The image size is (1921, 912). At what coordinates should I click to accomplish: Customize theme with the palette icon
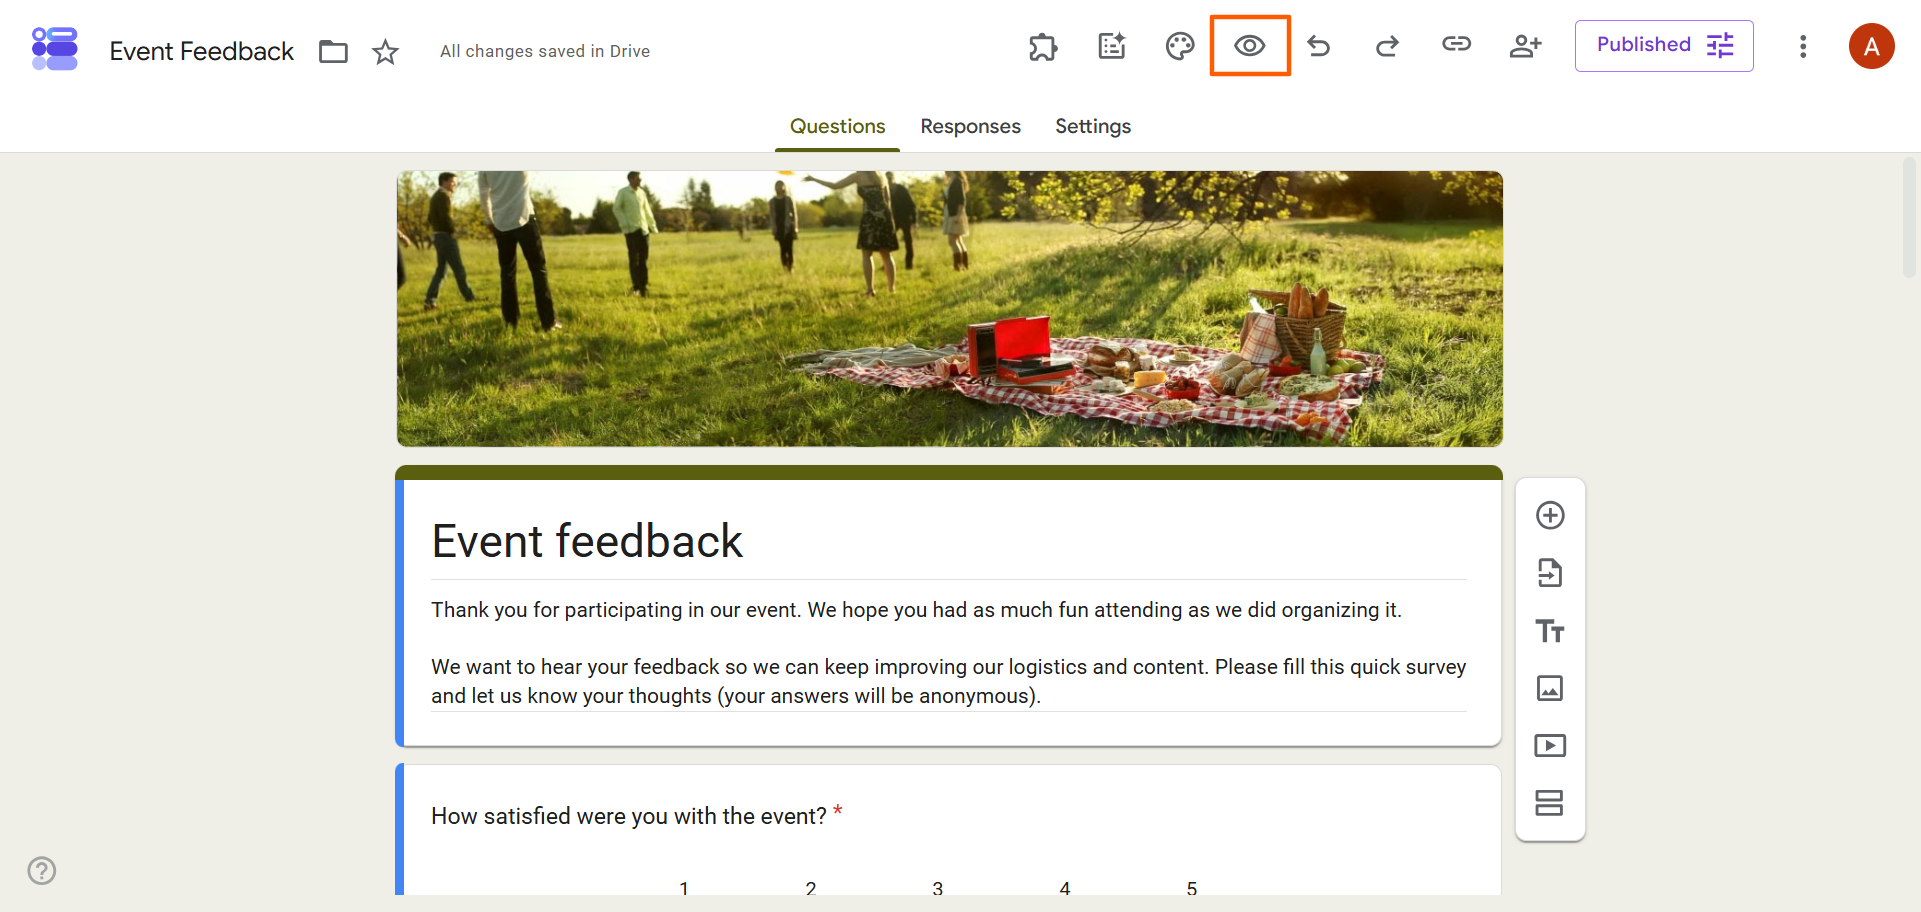tap(1180, 46)
